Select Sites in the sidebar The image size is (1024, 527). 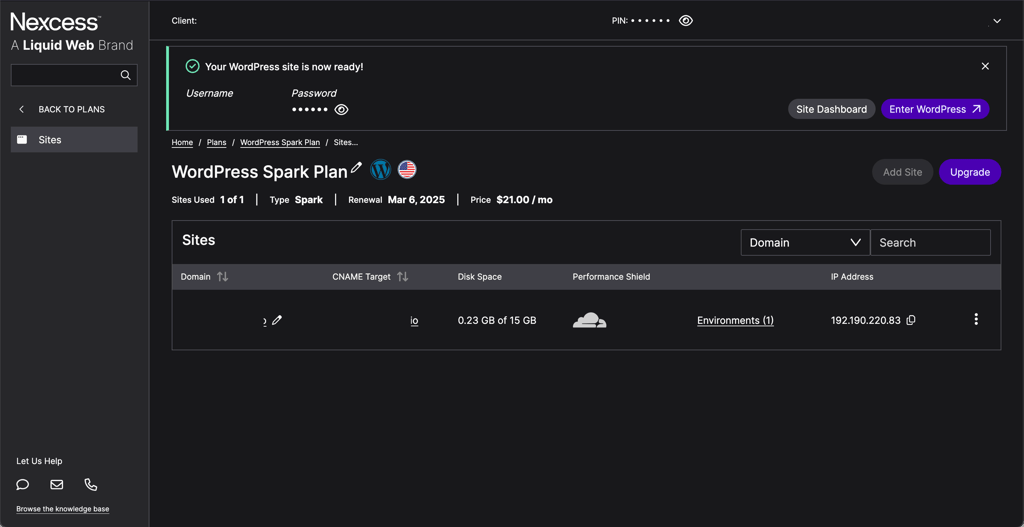[x=74, y=140]
